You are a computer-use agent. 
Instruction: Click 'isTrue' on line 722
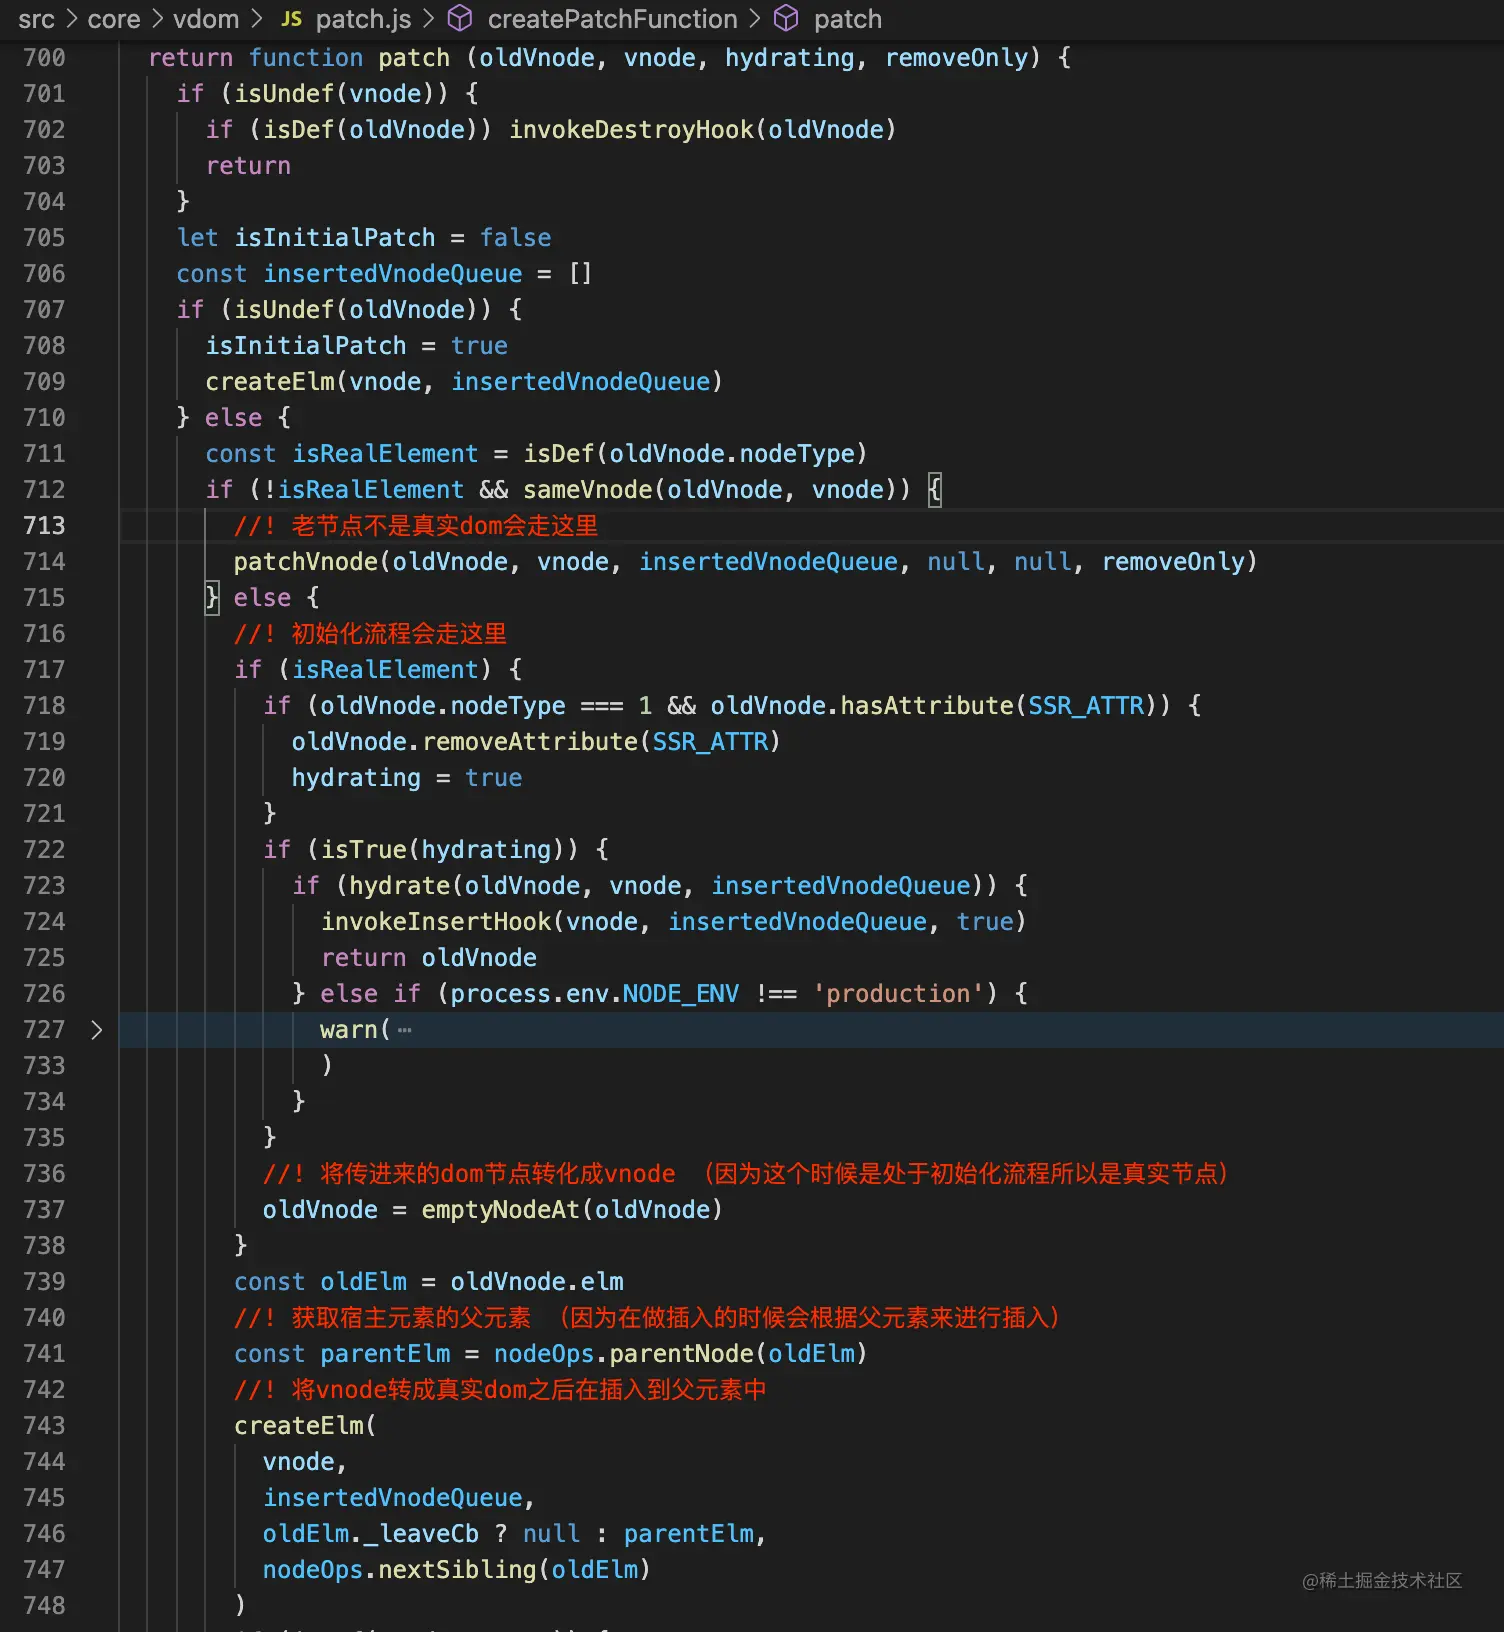pos(363,850)
